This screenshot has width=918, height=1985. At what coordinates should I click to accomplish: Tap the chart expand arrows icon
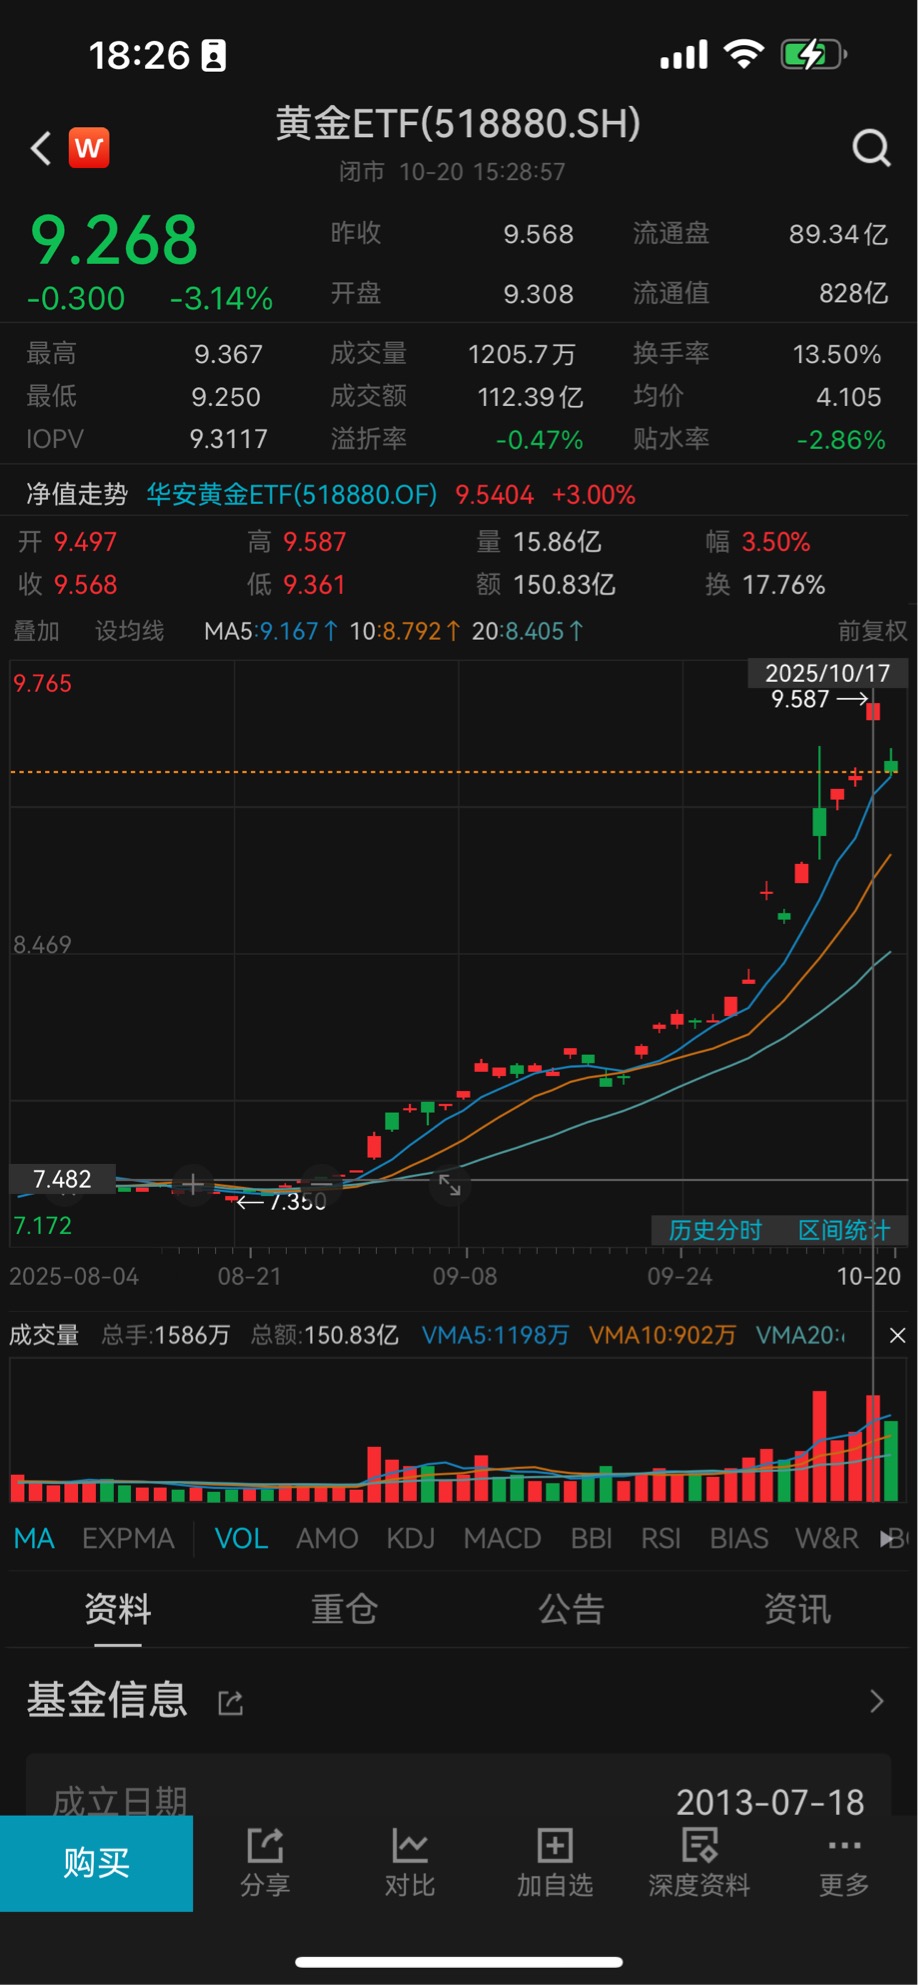point(450,1185)
